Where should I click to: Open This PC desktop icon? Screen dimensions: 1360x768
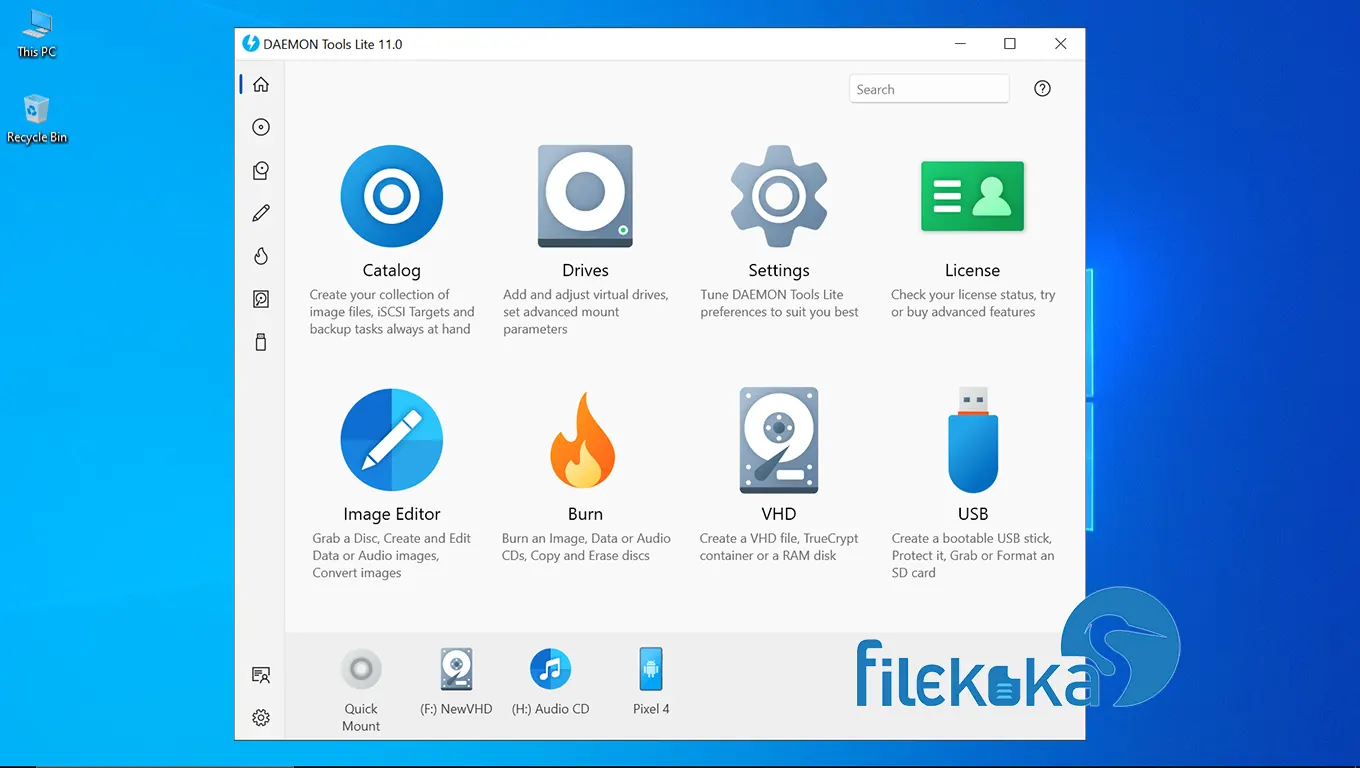tap(37, 33)
